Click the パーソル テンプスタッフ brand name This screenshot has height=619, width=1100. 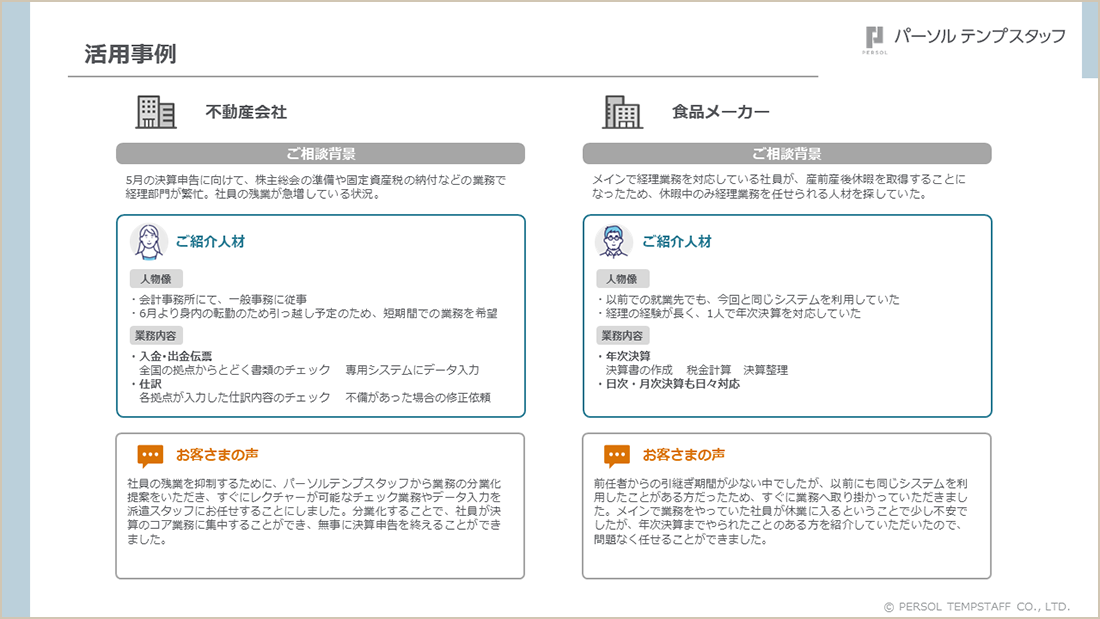(980, 36)
